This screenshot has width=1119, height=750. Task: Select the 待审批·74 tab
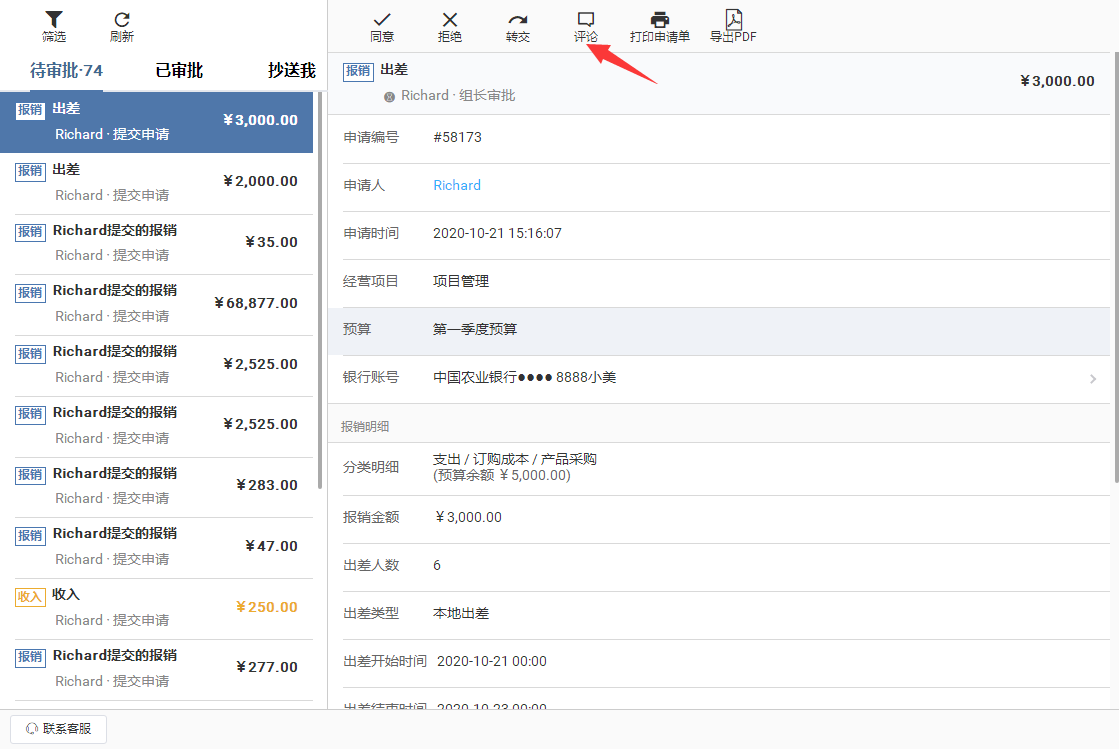pyautogui.click(x=66, y=70)
